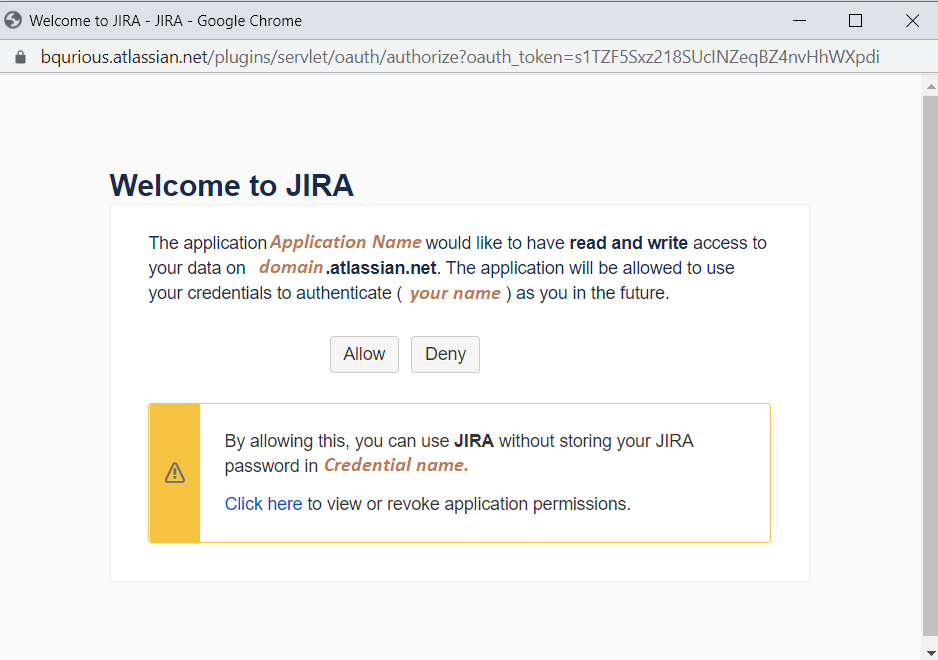Click the globe icon in title bar
The width and height of the screenshot is (938, 660).
[13, 20]
